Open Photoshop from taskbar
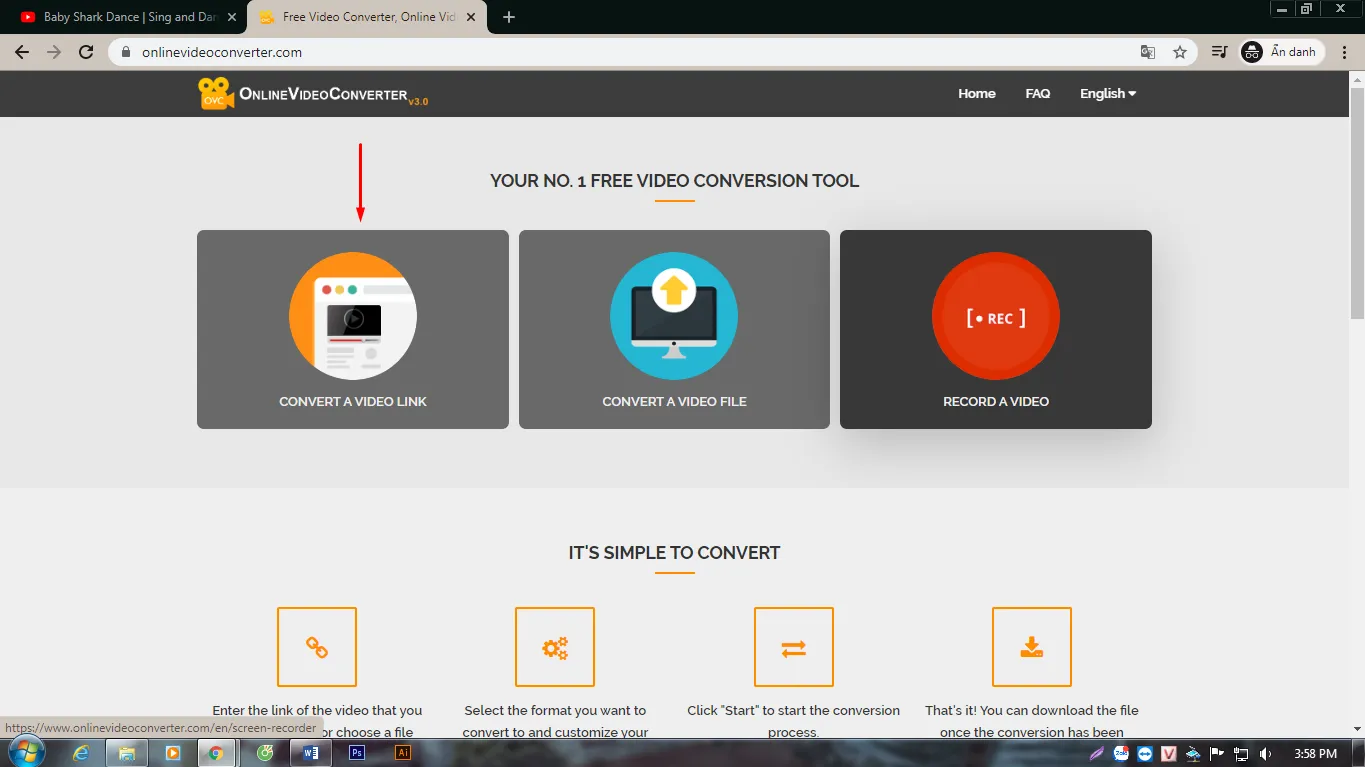 pos(357,753)
